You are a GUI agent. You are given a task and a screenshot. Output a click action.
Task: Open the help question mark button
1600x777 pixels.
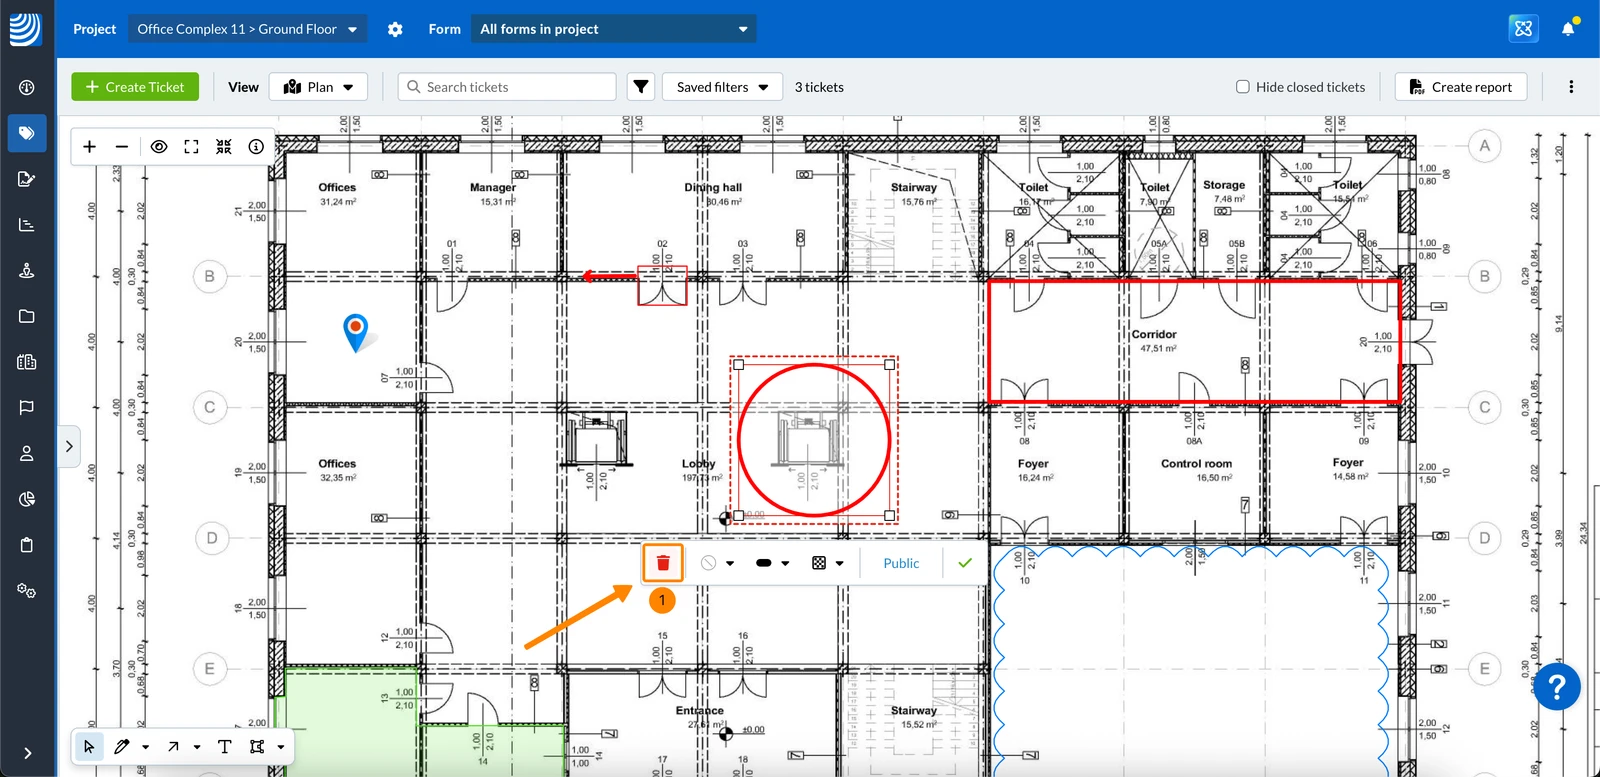pyautogui.click(x=1556, y=687)
